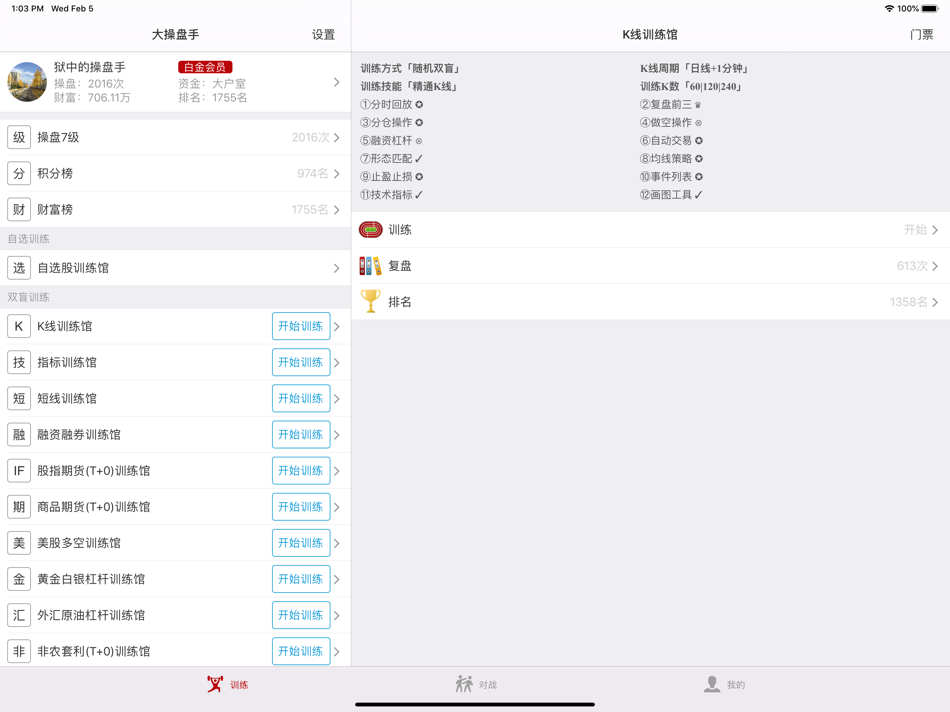Tap the battery status icon
This screenshot has width=950, height=712.
931,8
